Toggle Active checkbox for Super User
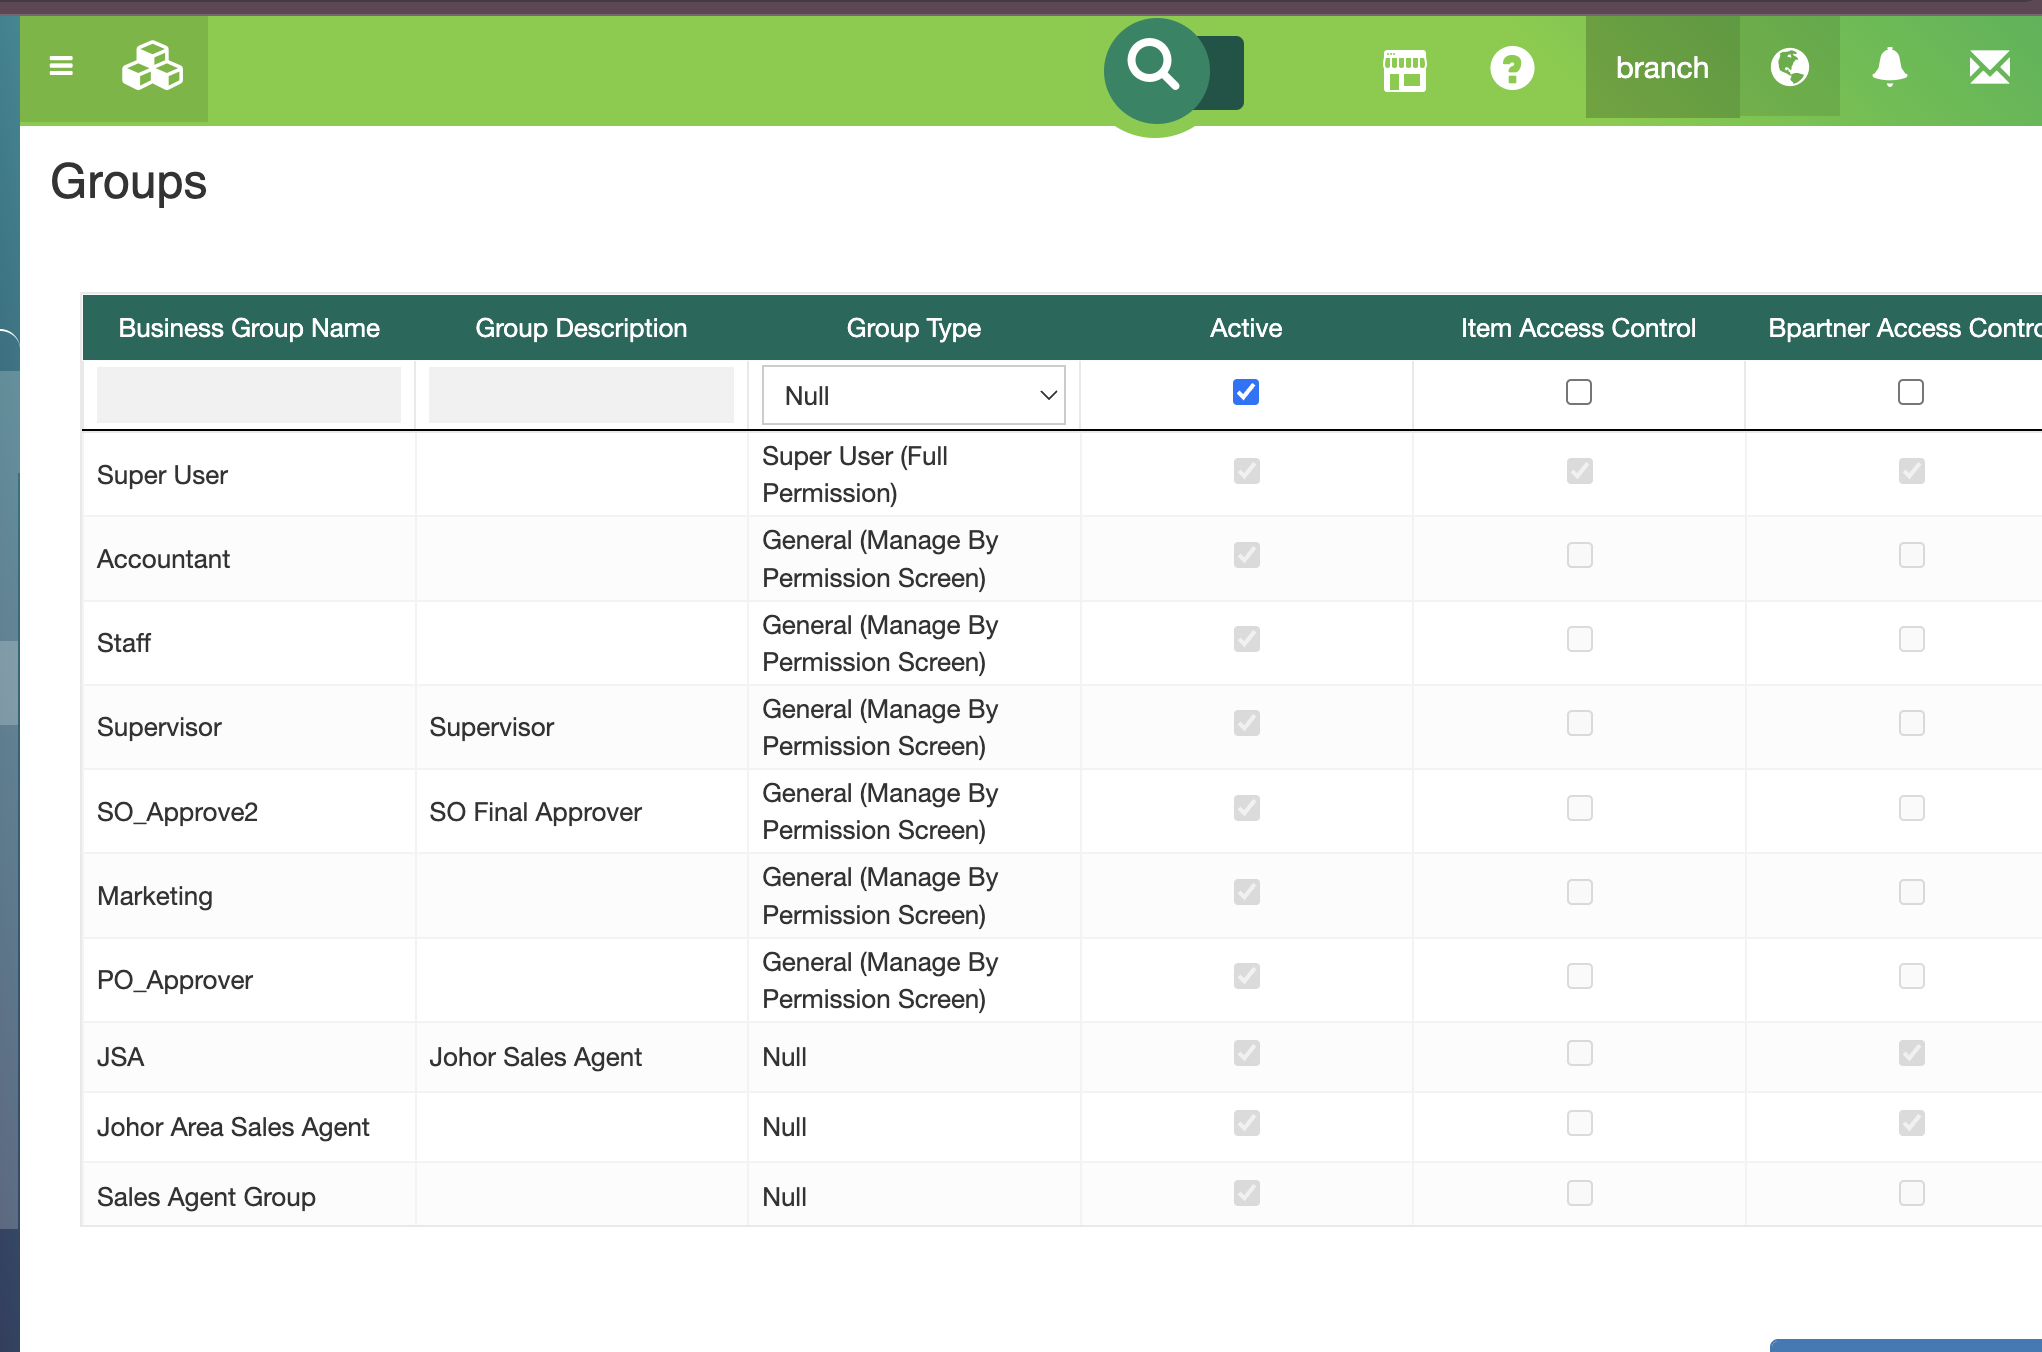 point(1246,471)
